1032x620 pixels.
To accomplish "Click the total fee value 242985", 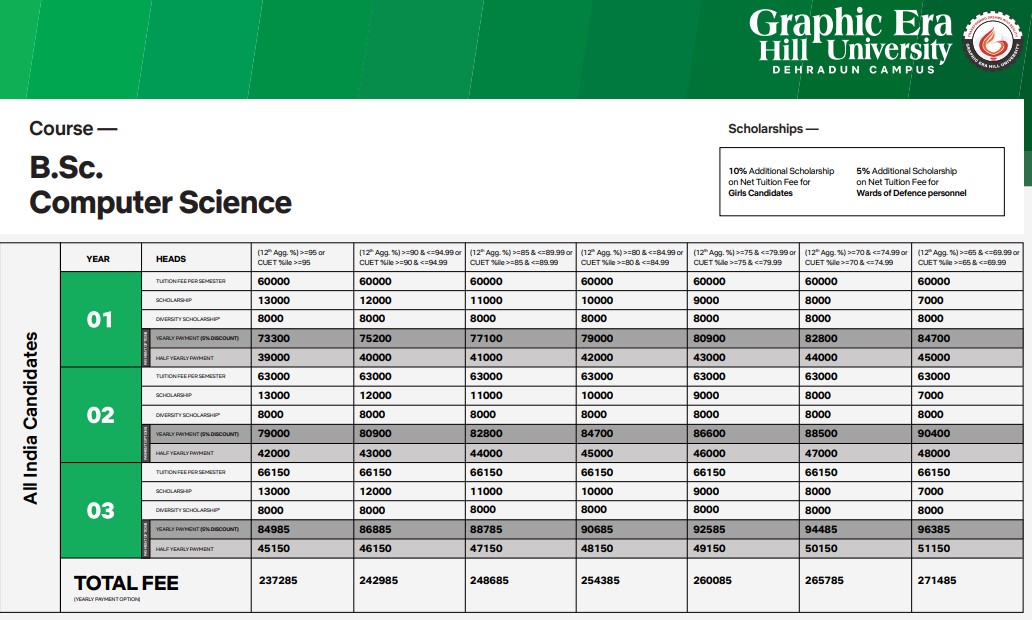I will click(x=378, y=581).
